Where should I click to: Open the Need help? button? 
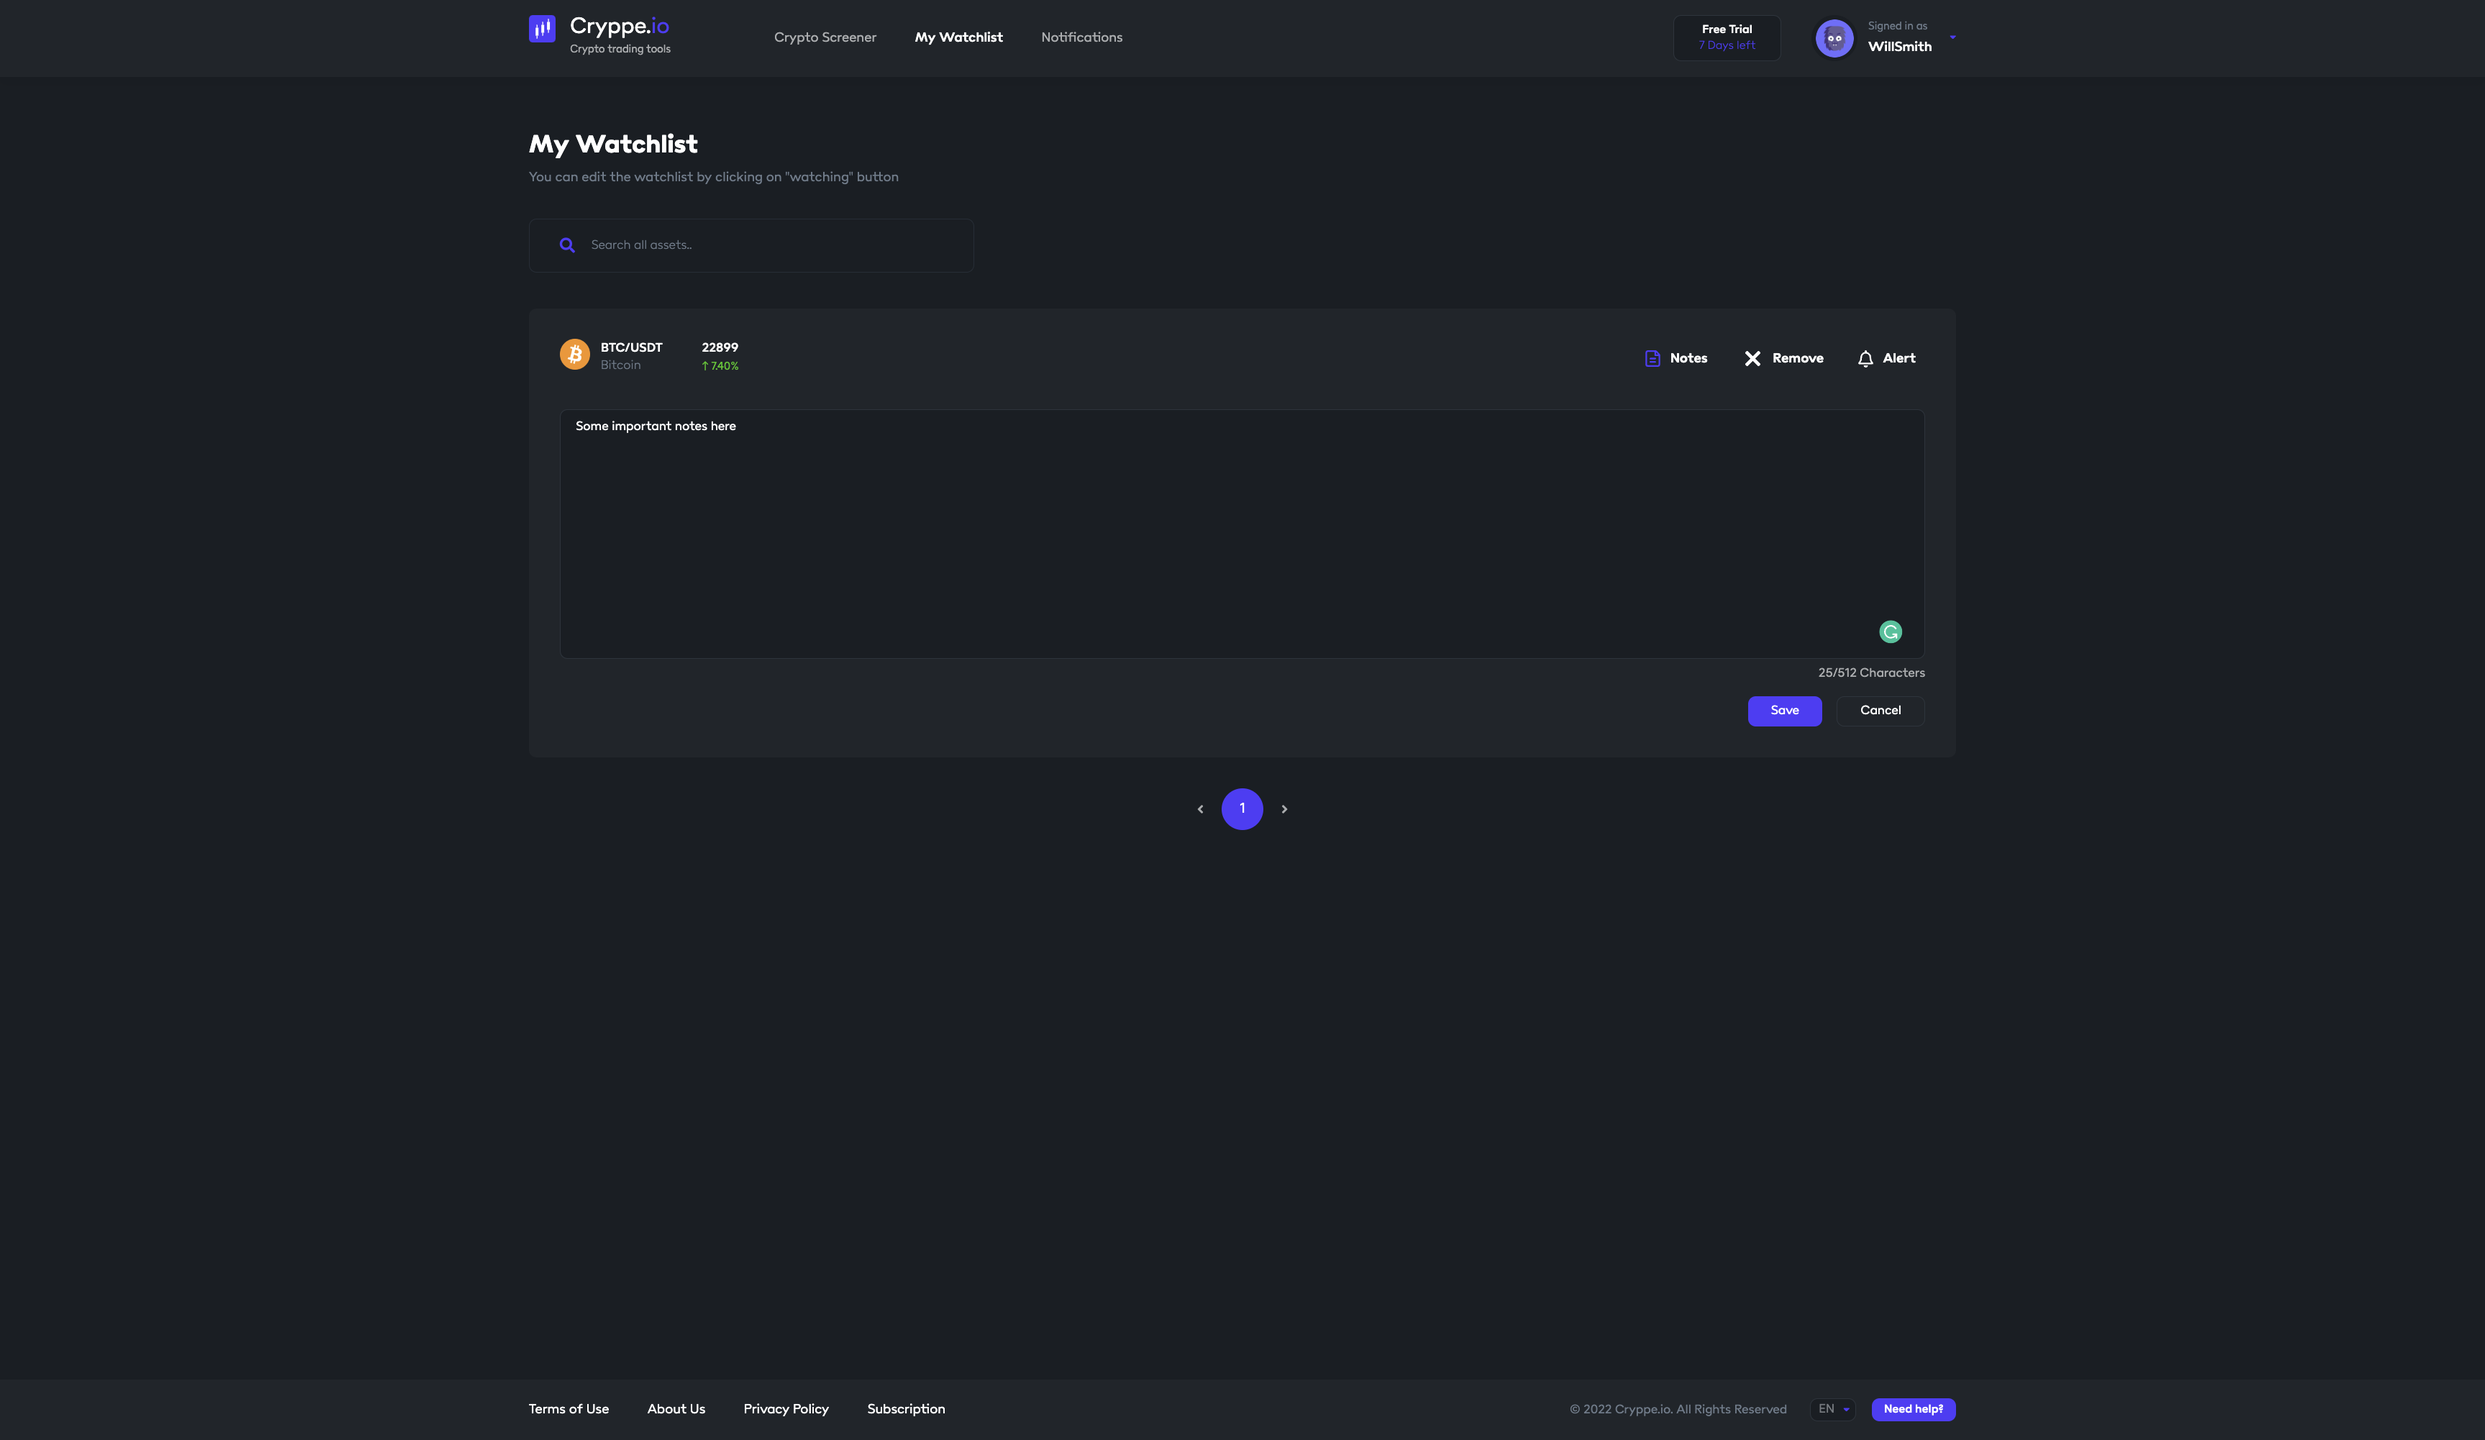[1912, 1409]
